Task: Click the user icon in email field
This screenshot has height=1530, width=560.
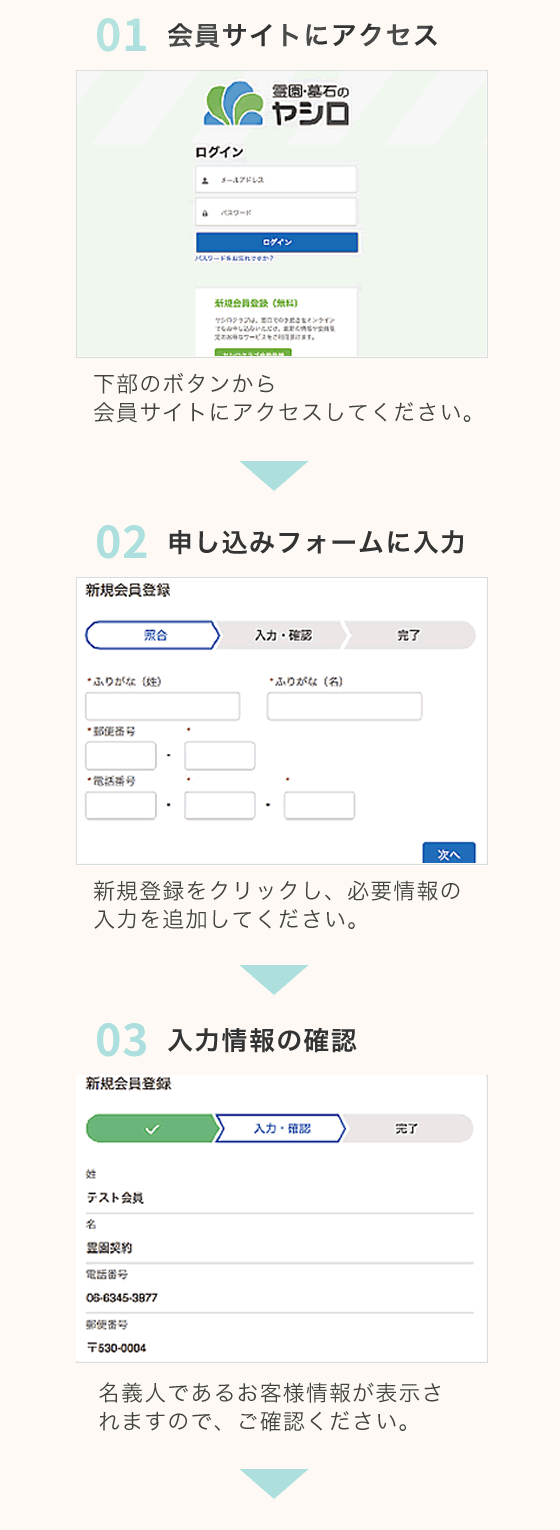Action: coord(206,181)
